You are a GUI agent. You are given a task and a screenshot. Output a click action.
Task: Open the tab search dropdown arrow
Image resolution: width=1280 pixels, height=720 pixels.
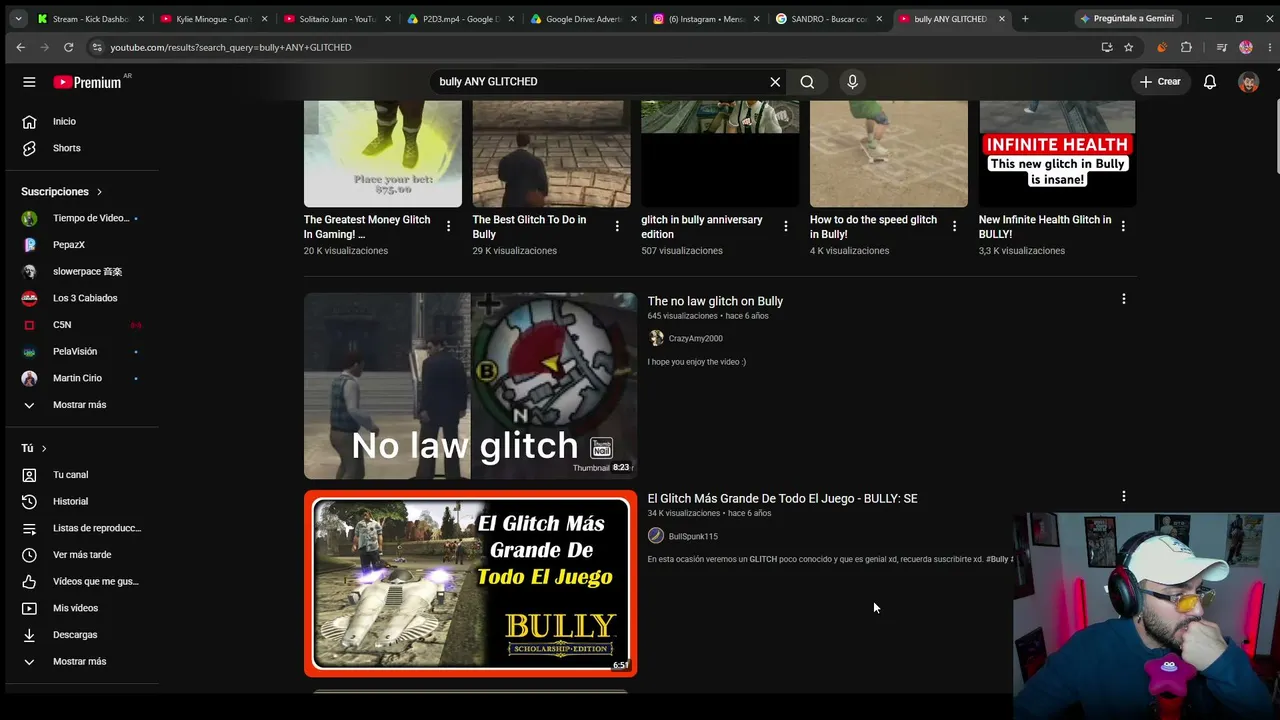(17, 19)
